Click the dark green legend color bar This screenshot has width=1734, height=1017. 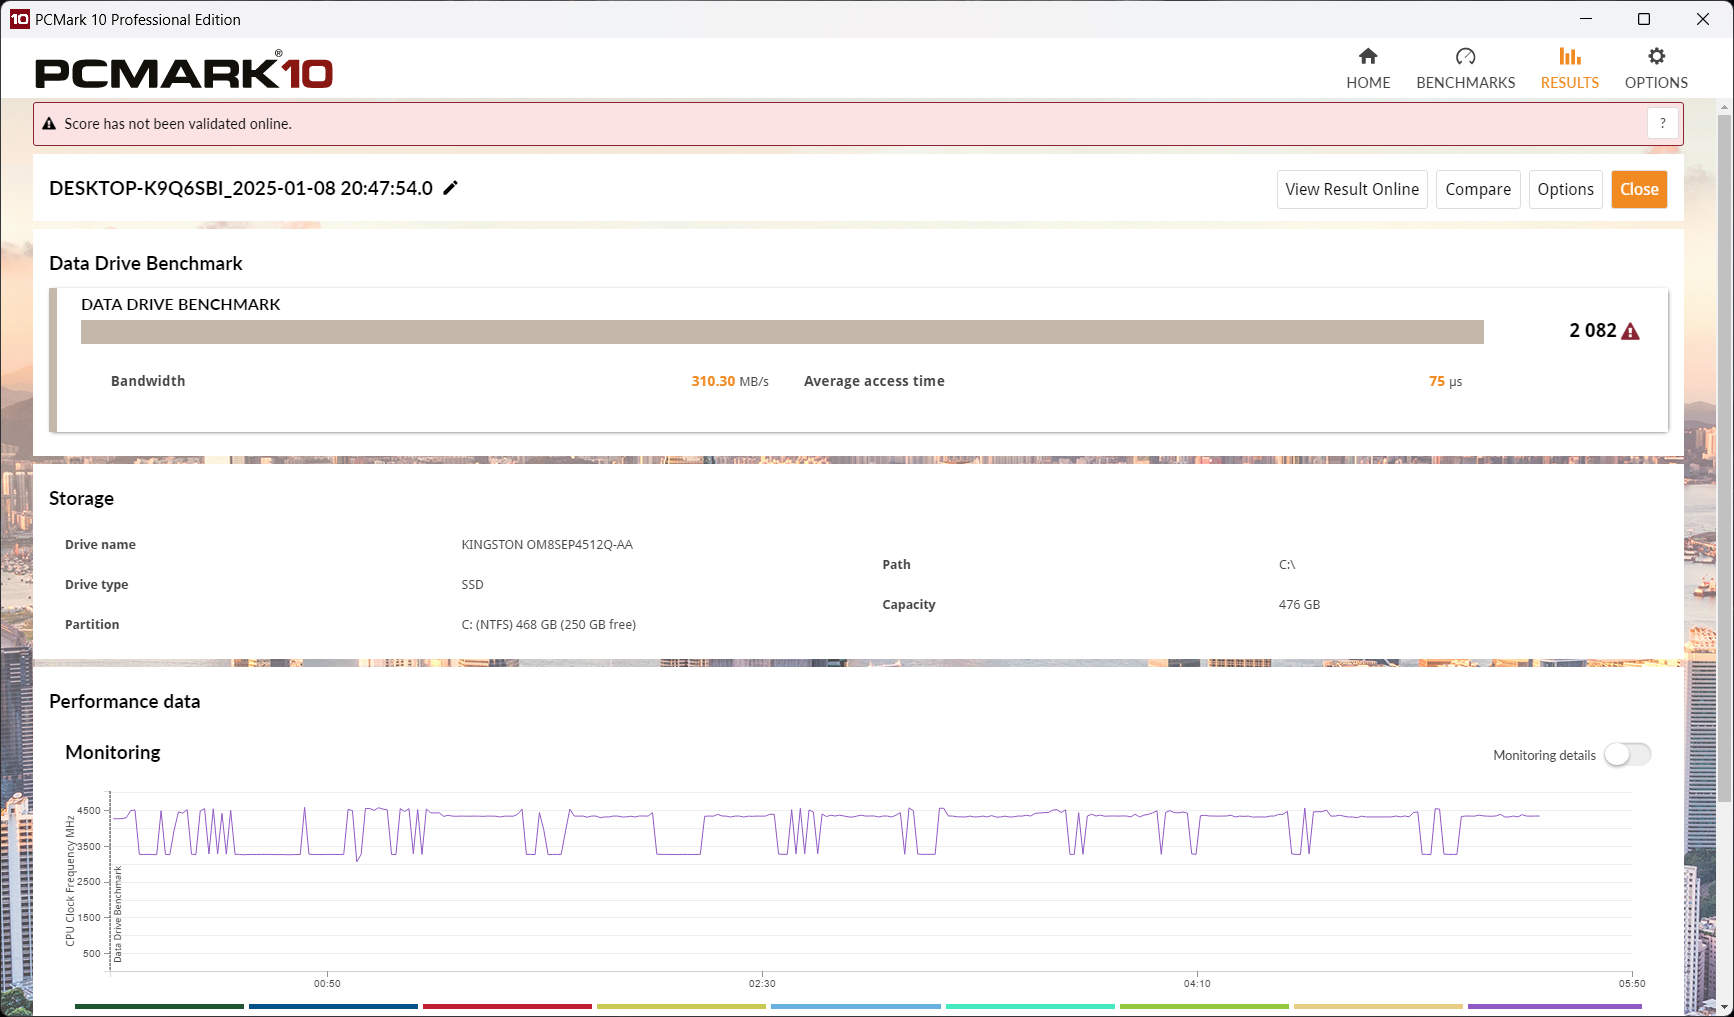tap(159, 1006)
